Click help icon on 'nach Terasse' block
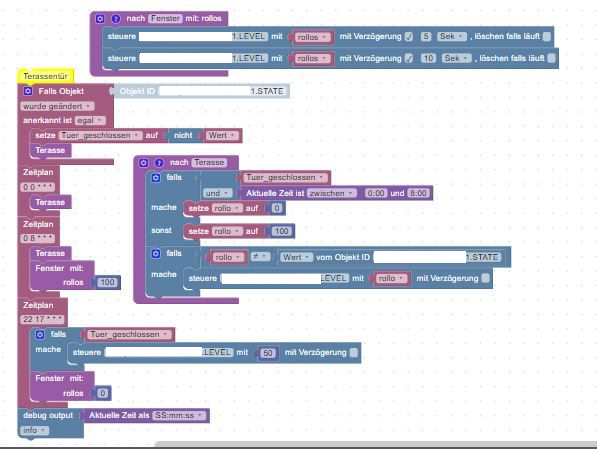The height and width of the screenshot is (449, 597). coord(159,163)
